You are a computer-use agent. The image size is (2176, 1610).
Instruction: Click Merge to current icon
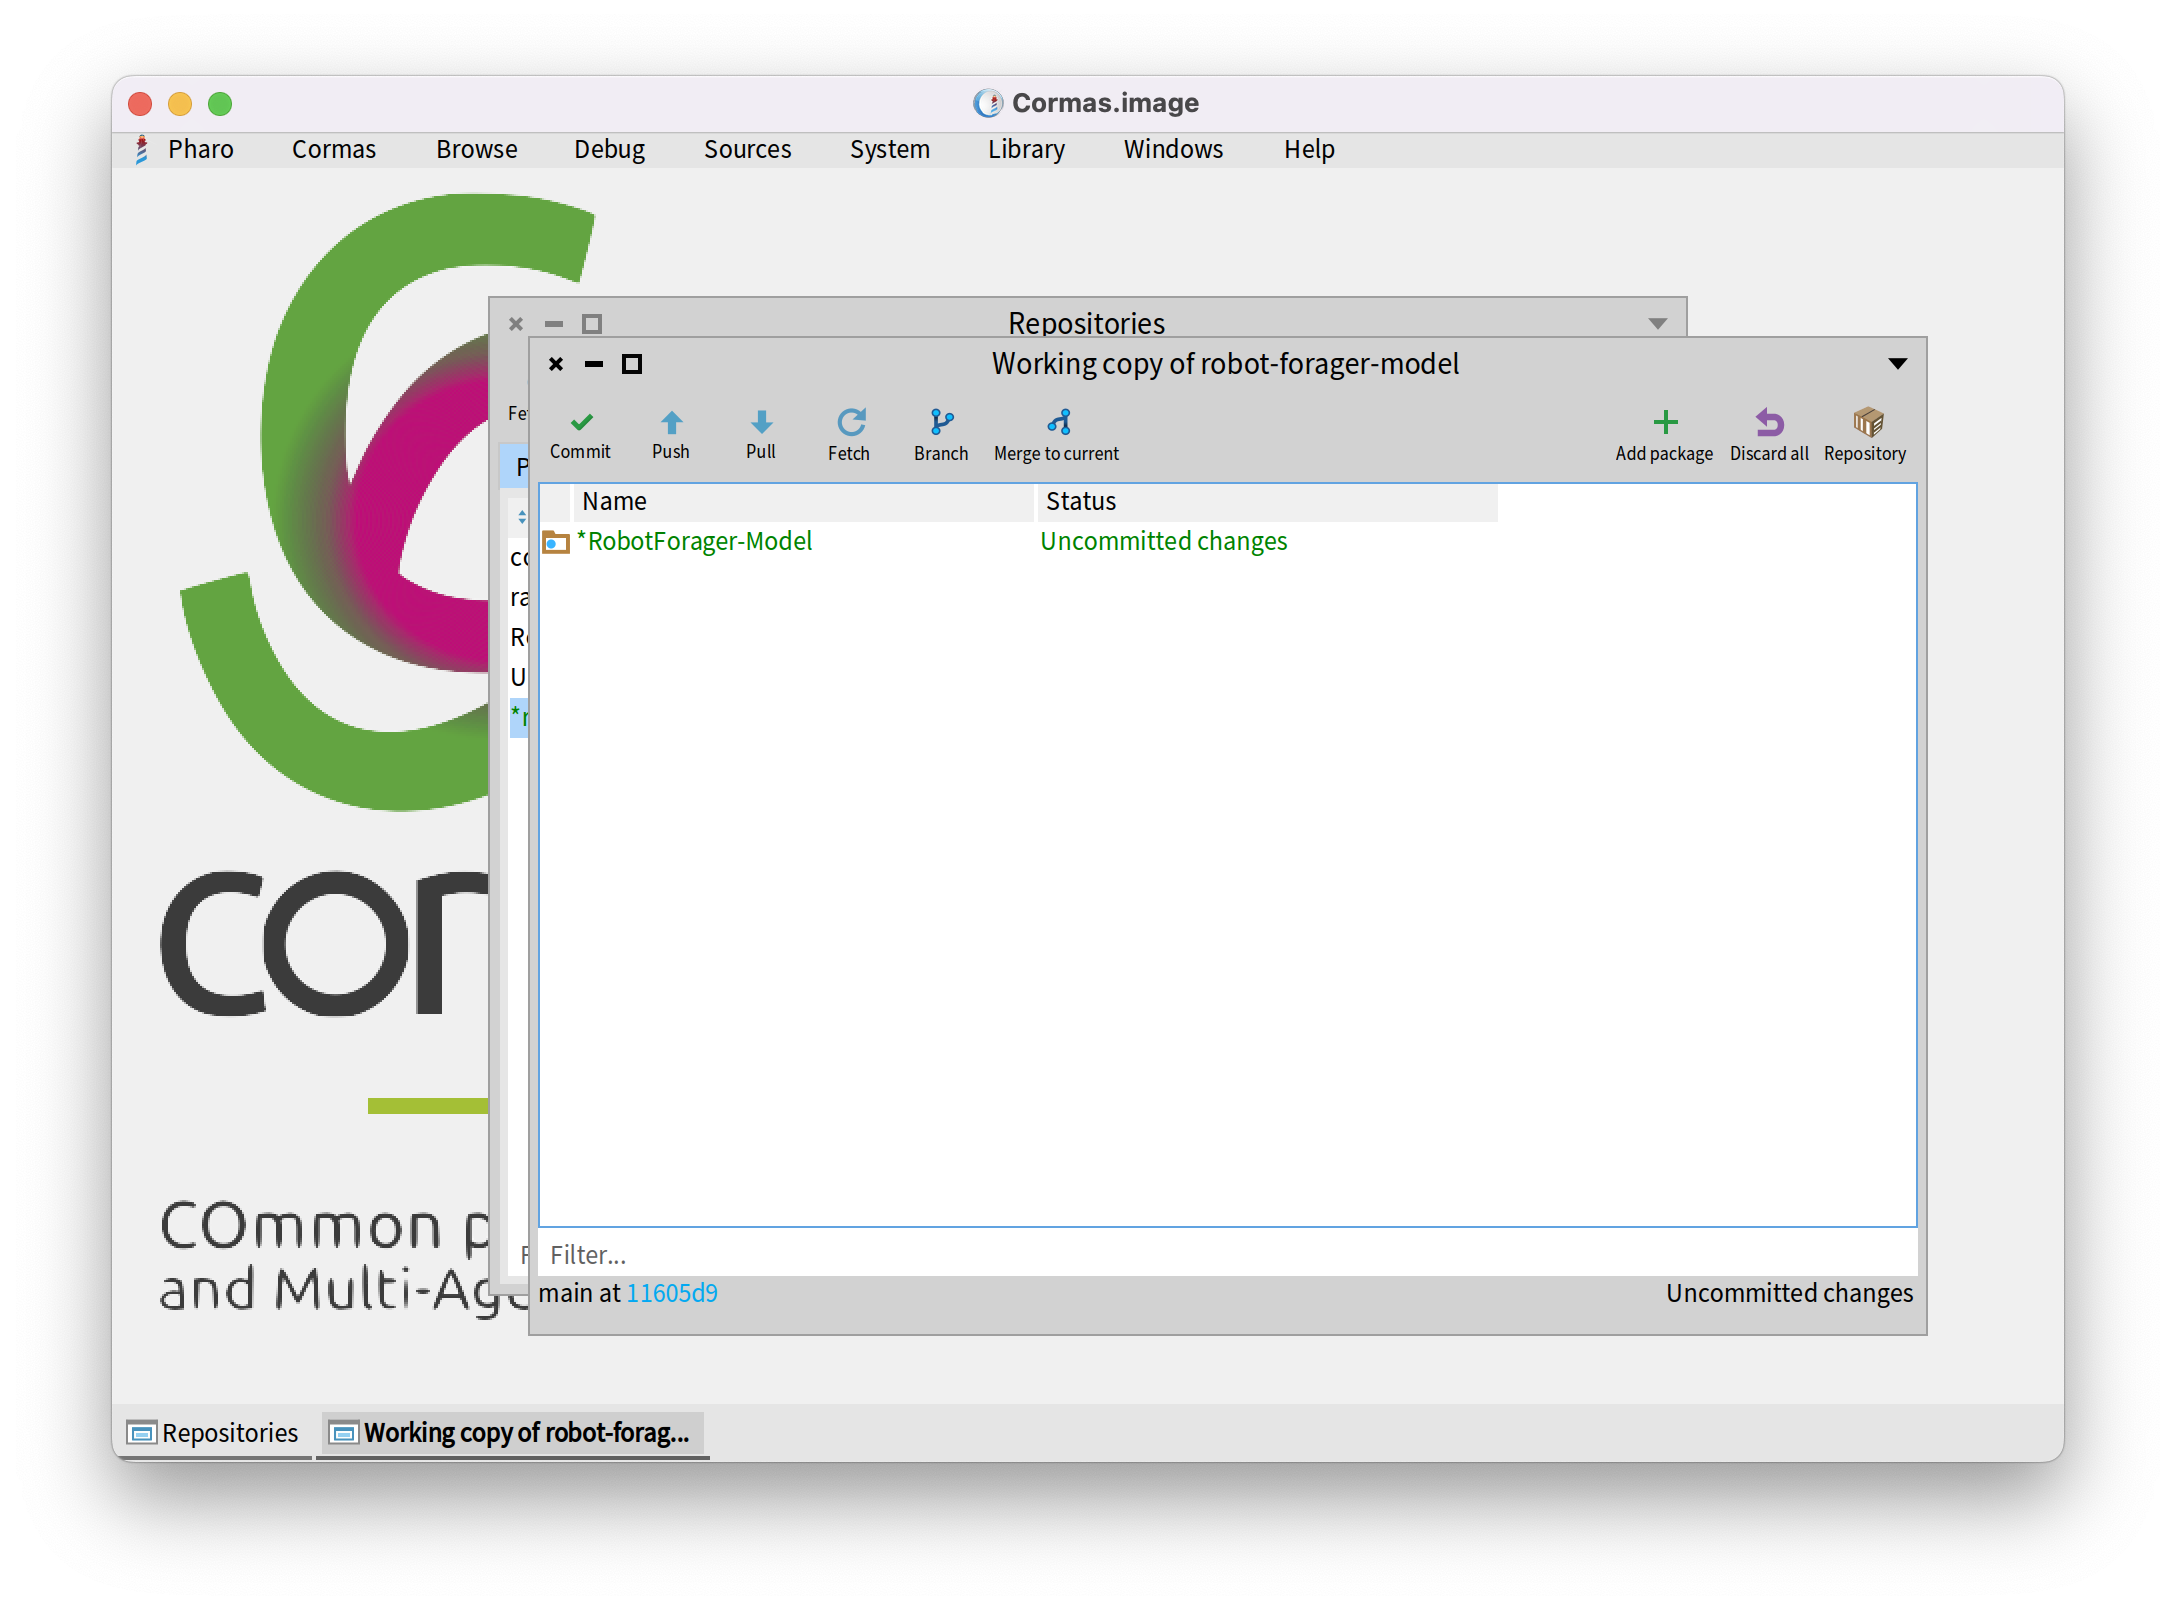pyautogui.click(x=1058, y=423)
